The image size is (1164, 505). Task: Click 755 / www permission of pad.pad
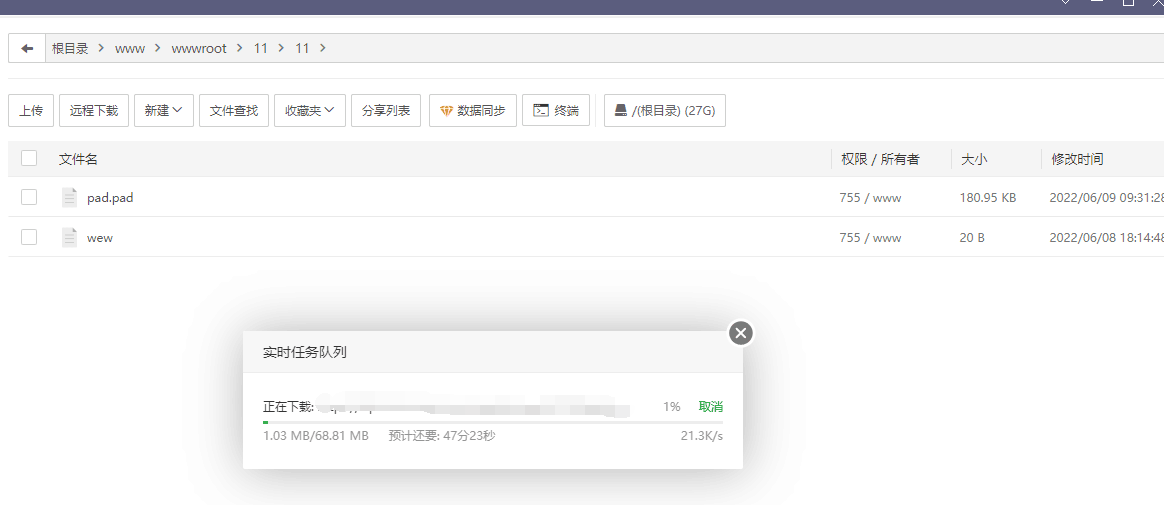pyautogui.click(x=870, y=198)
